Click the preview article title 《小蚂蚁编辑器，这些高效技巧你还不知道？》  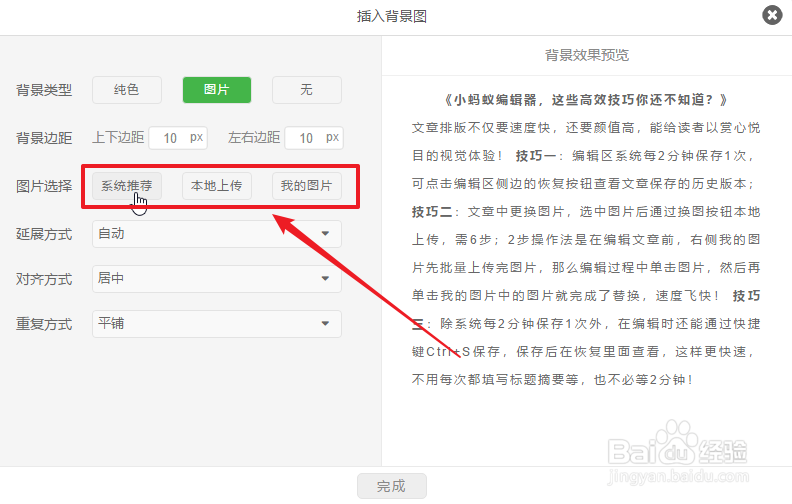(586, 100)
